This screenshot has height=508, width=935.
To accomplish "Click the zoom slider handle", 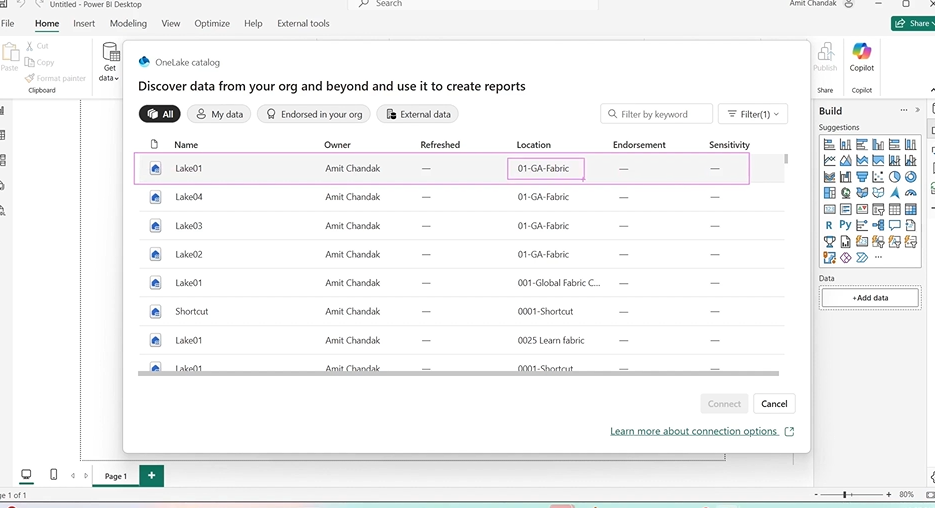I will (844, 494).
